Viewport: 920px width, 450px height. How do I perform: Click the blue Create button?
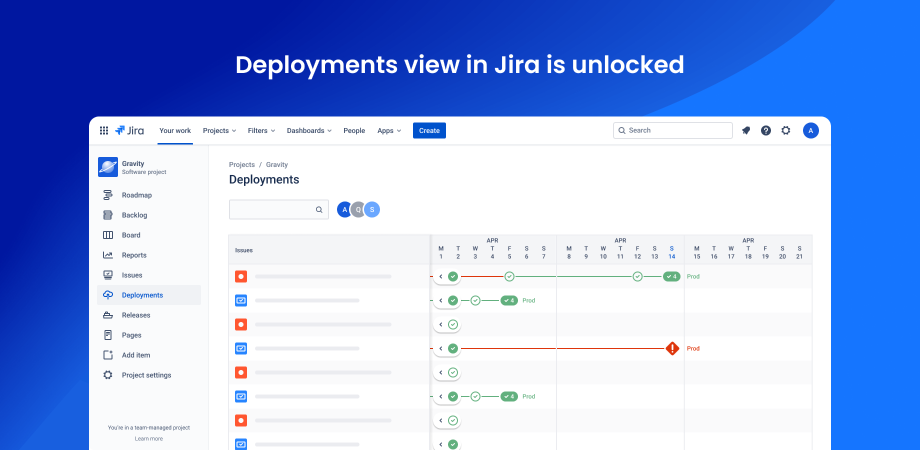429,130
